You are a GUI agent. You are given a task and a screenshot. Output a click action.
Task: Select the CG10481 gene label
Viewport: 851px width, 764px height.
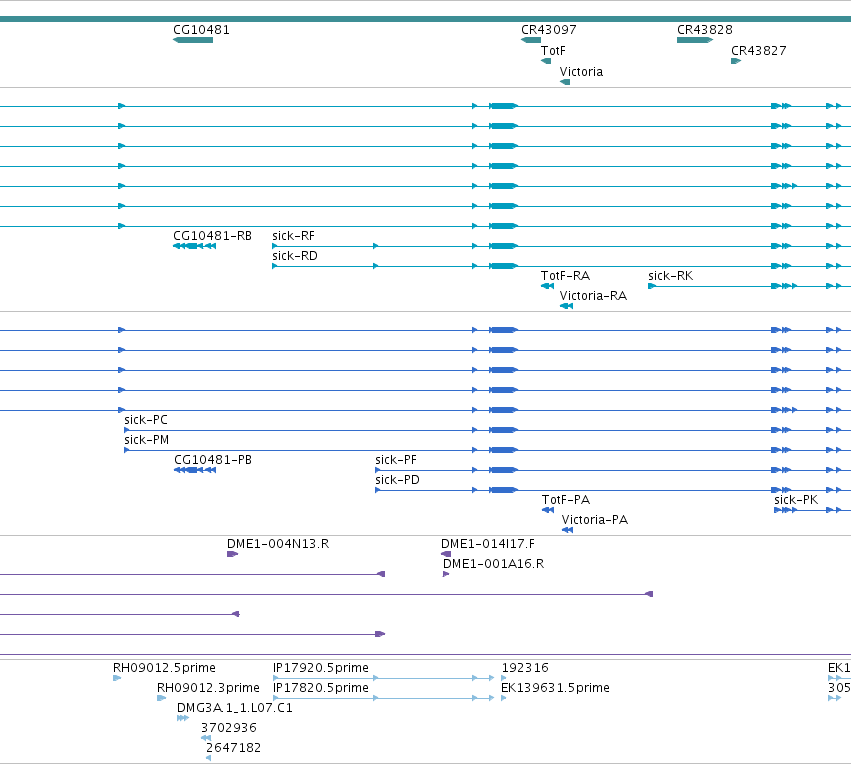(x=201, y=30)
